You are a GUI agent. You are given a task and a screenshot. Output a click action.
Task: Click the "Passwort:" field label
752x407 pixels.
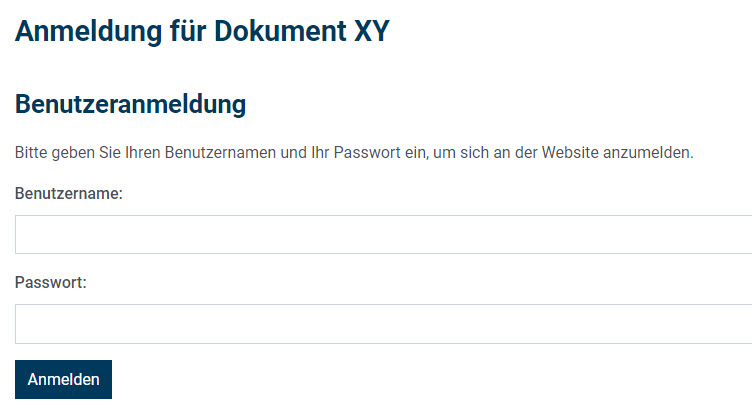point(51,282)
